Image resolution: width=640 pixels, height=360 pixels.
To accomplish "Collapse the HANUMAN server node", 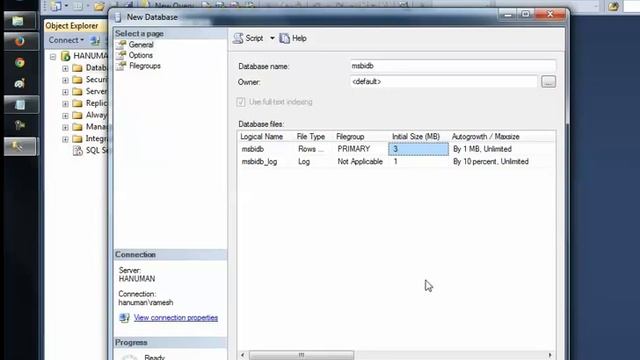I will [53, 57].
